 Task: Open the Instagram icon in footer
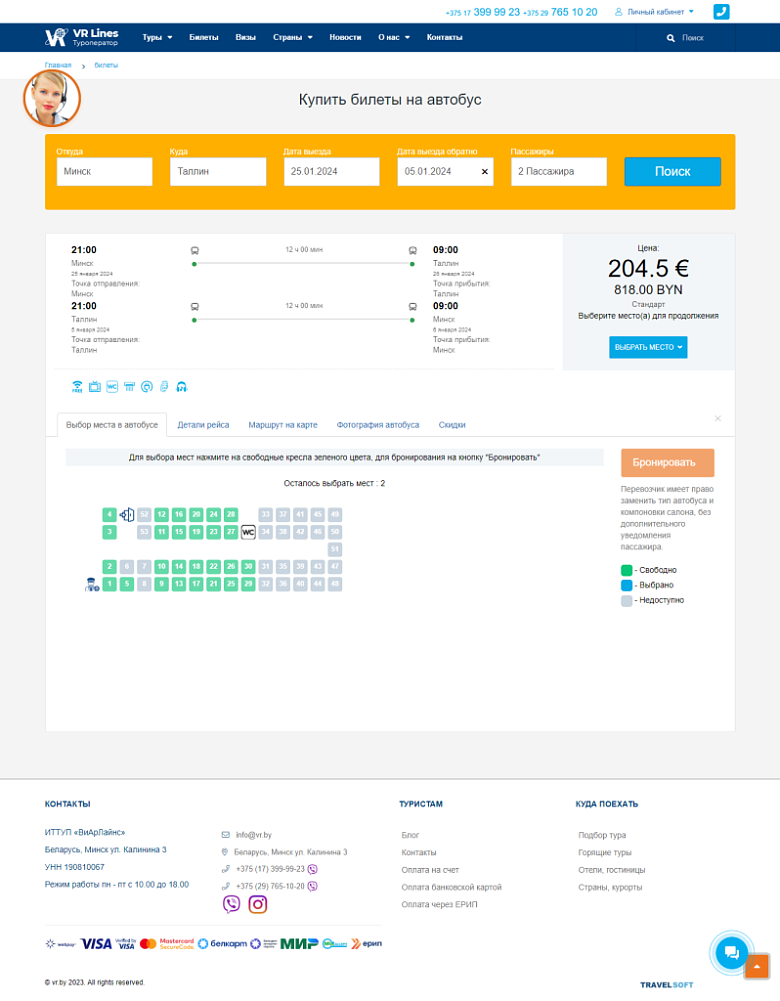click(x=258, y=904)
